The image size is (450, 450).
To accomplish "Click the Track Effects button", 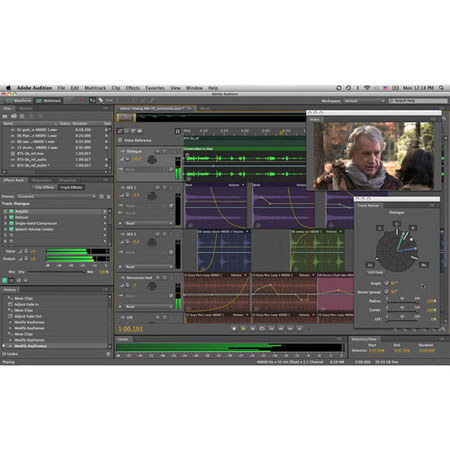I will coord(71,187).
